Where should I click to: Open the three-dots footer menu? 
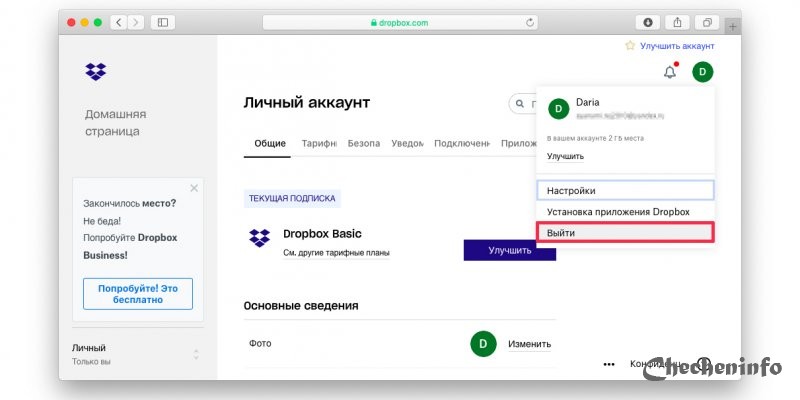coord(608,364)
